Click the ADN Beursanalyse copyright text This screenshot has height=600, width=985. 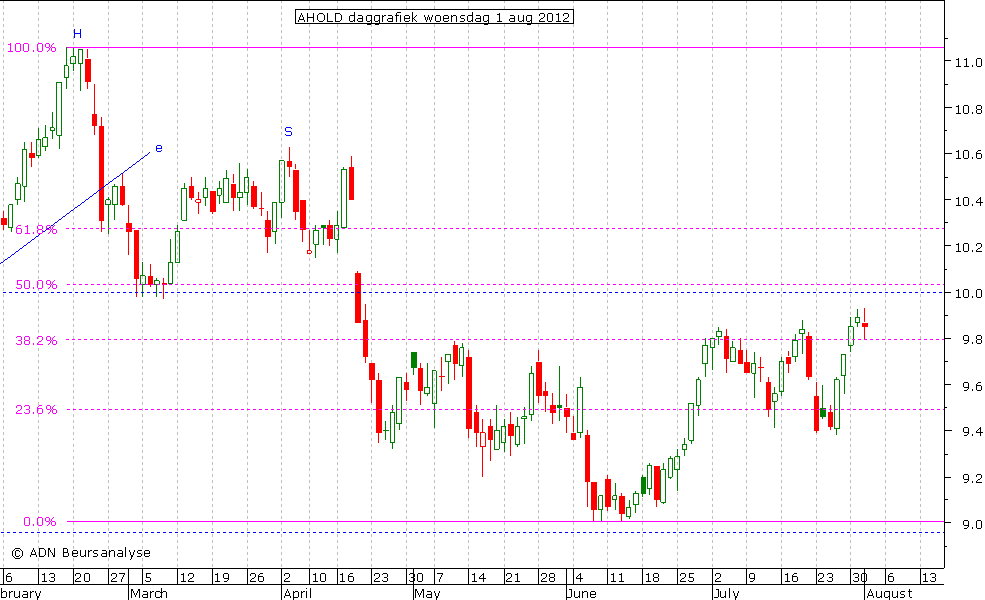coord(81,553)
